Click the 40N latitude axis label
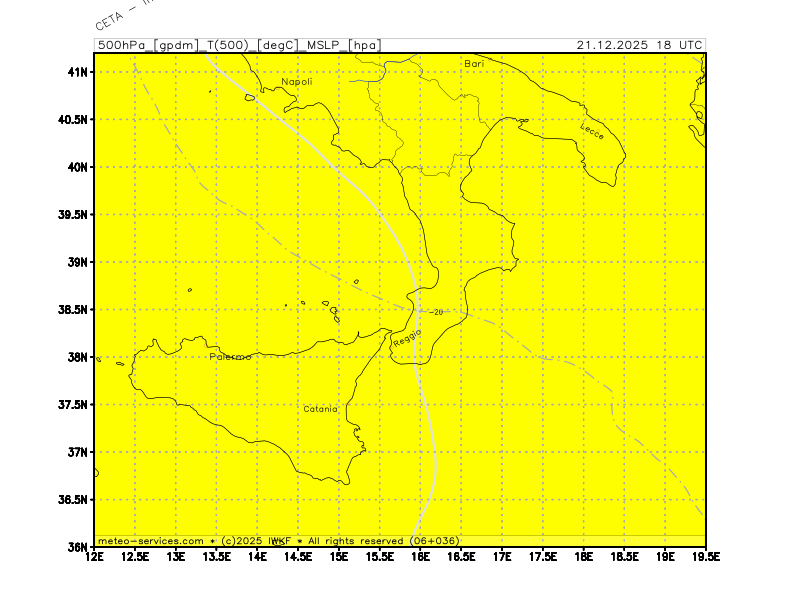The height and width of the screenshot is (600, 800). pyautogui.click(x=78, y=167)
